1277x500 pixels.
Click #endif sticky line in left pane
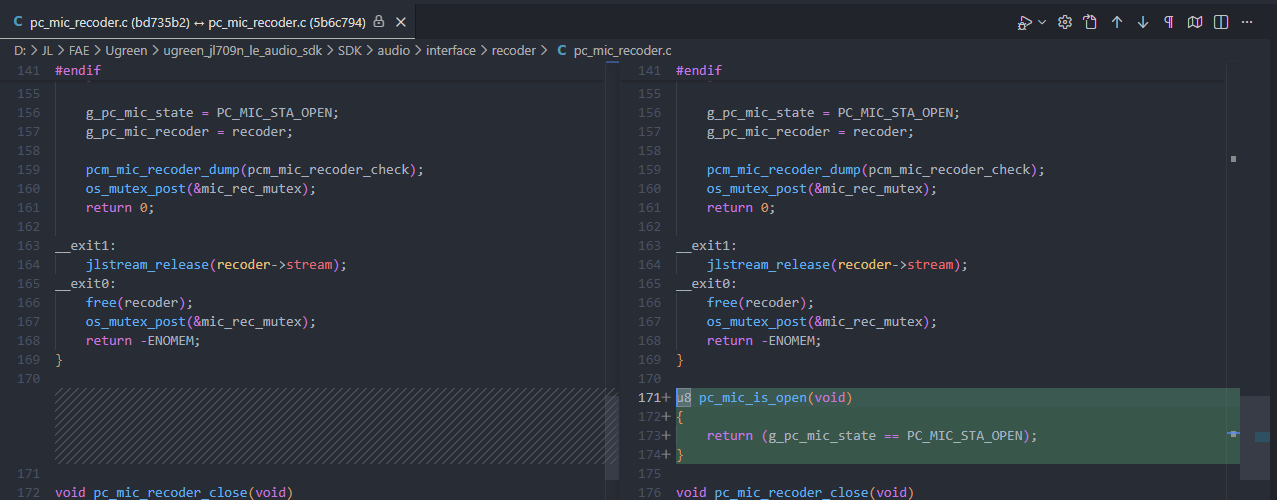(78, 71)
